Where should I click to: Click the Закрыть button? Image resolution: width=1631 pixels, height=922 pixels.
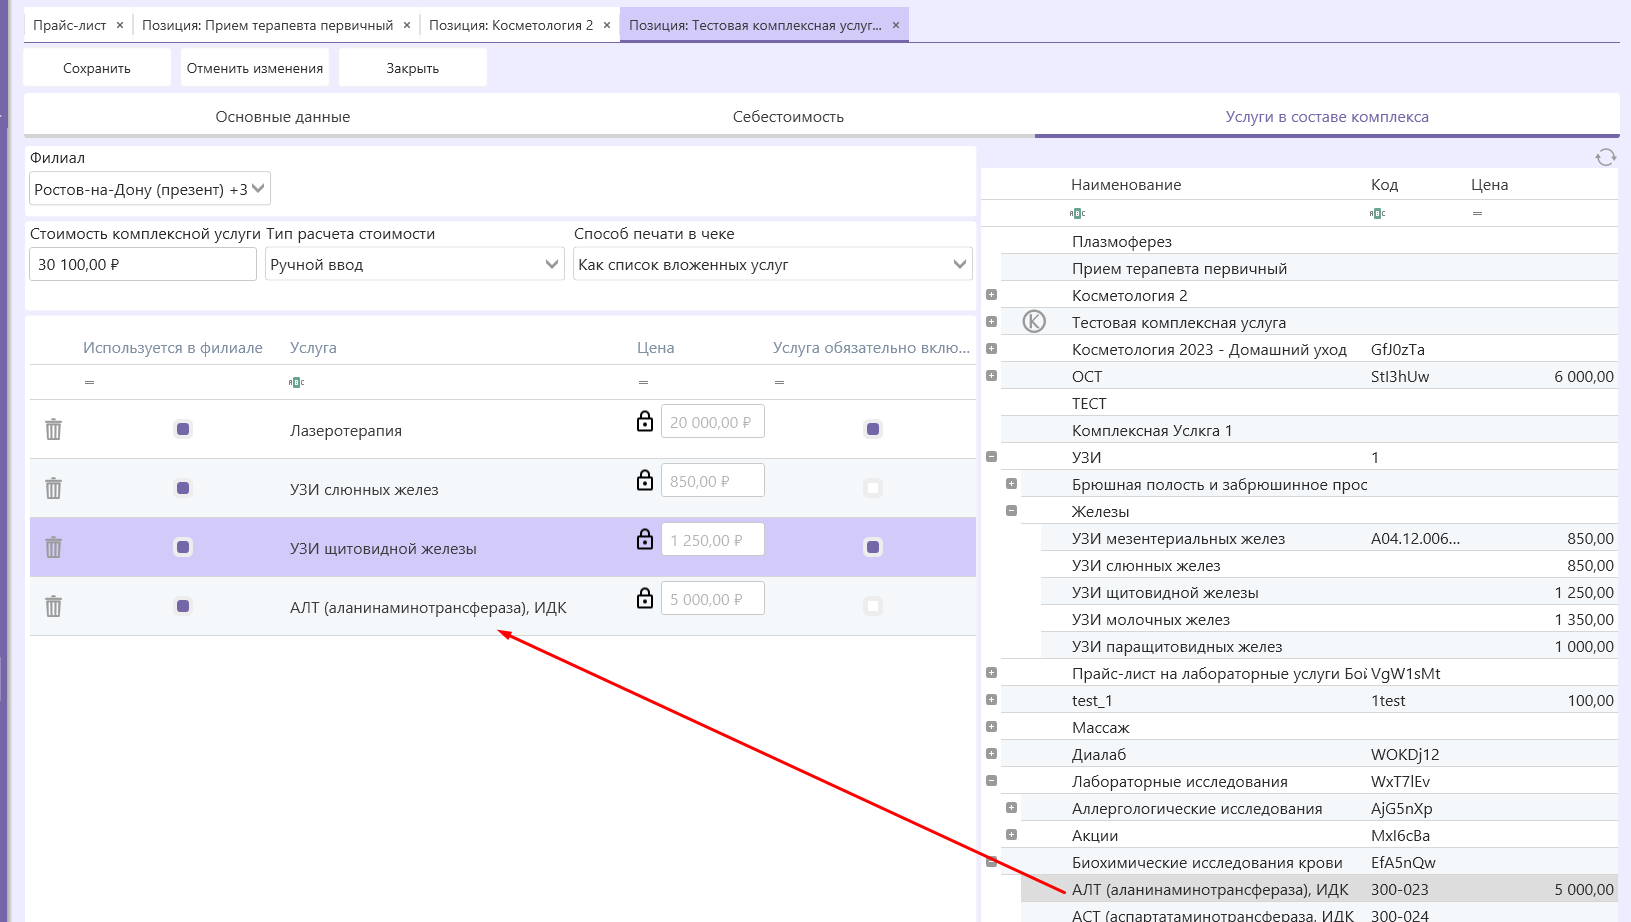[413, 68]
